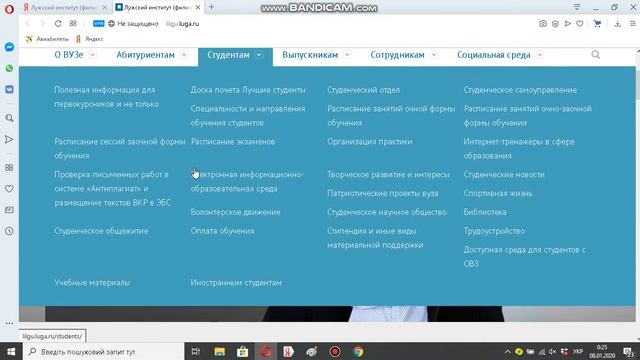Expand Сотрудникам dropdown arrow
Screen dimensions: 640x360
(x=433, y=55)
